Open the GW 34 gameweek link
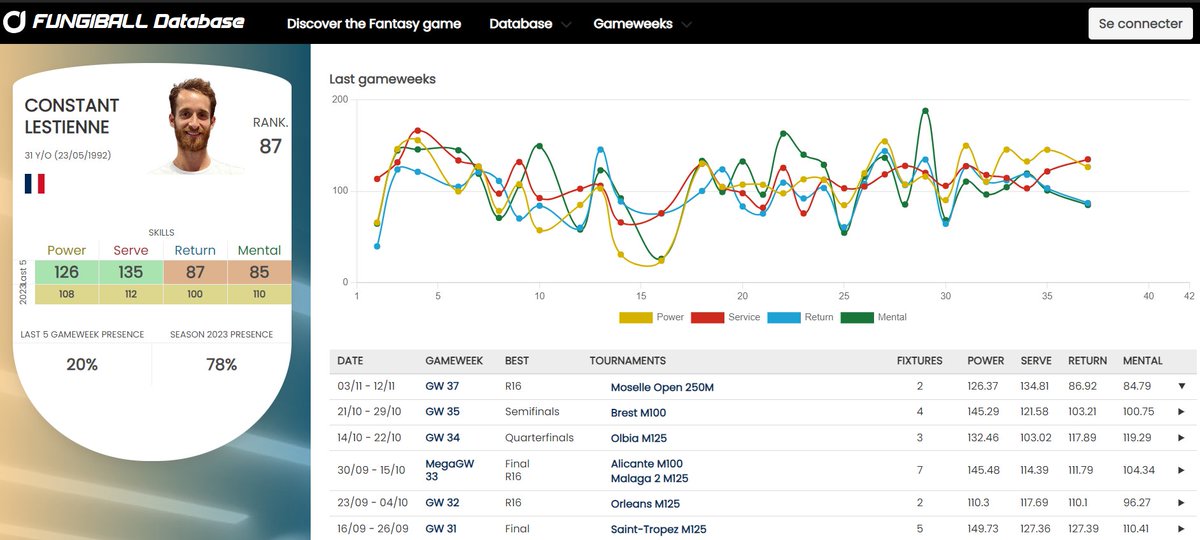 coord(442,437)
